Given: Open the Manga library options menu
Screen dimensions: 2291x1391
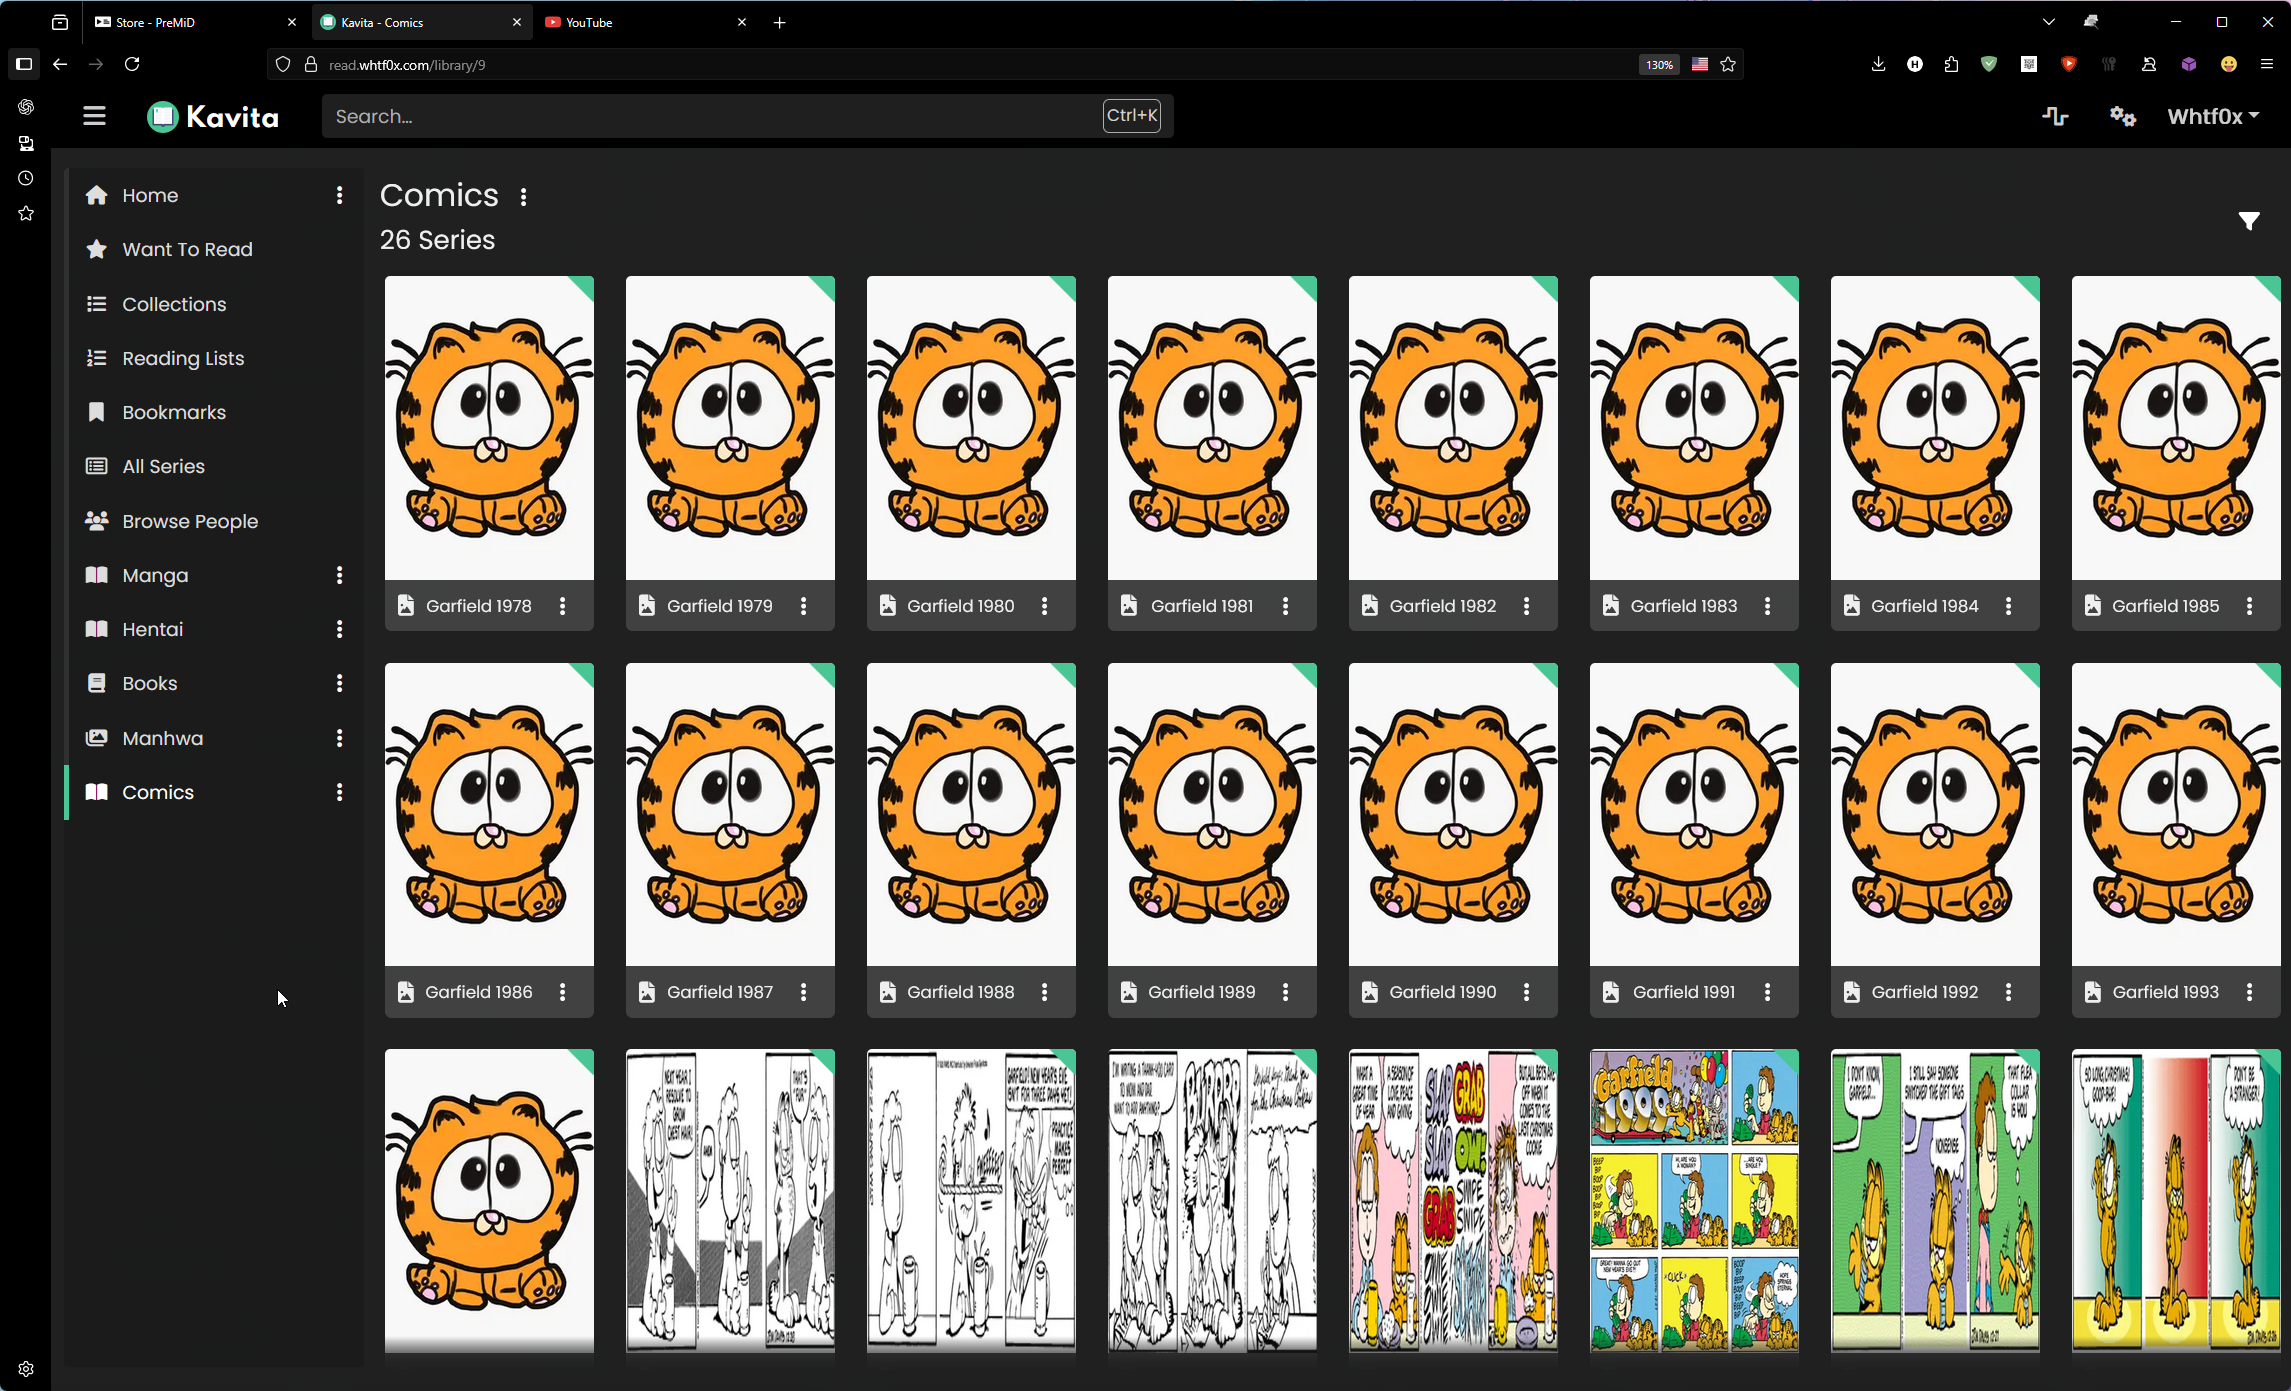Looking at the screenshot, I should click(x=339, y=575).
